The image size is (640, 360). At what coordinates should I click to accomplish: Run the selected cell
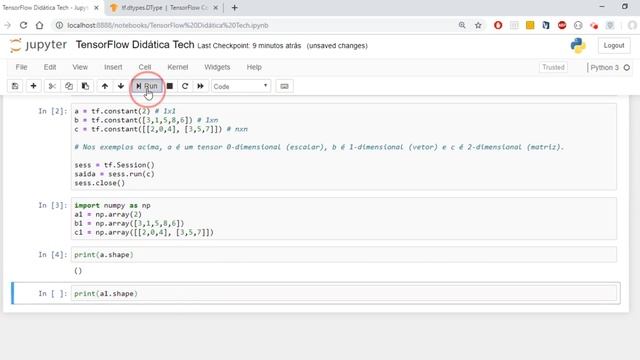tap(147, 86)
